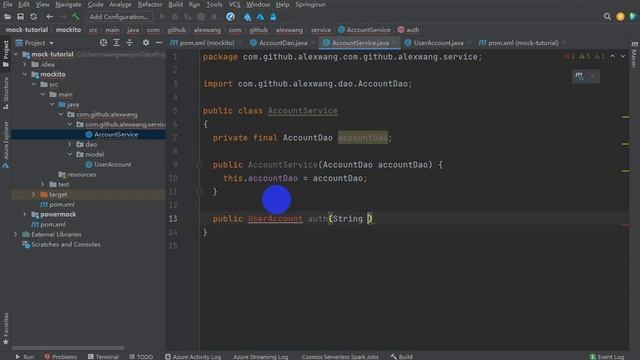640x360 pixels.
Task: Open the Event Log
Action: [x=607, y=356]
